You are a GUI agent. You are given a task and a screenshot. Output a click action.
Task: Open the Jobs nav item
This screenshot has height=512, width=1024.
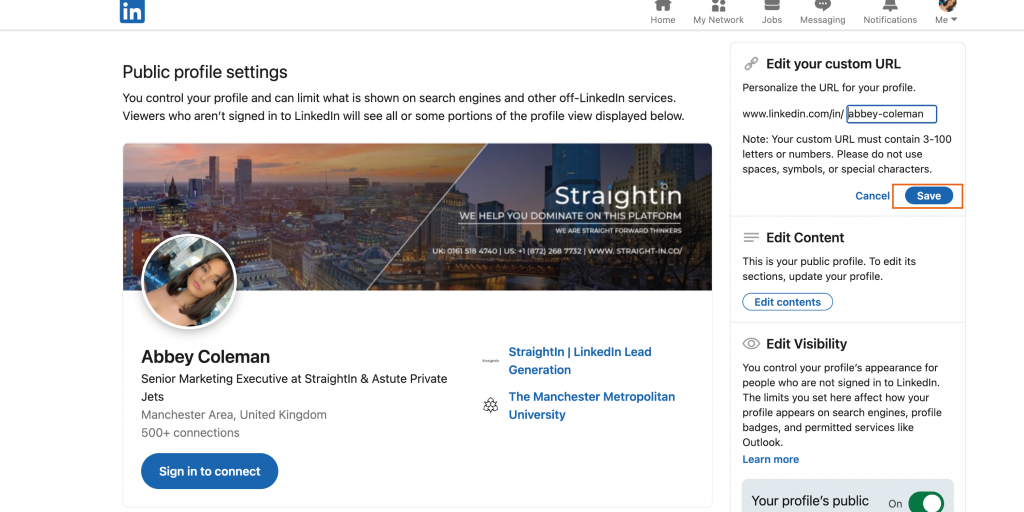coord(772,13)
